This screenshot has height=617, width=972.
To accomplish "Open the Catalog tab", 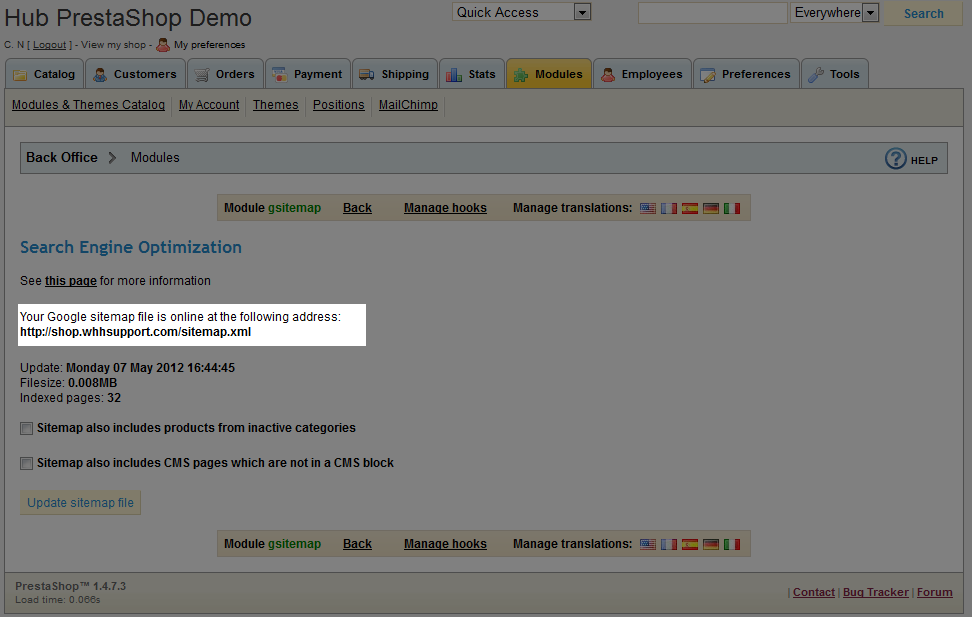I will (43, 74).
